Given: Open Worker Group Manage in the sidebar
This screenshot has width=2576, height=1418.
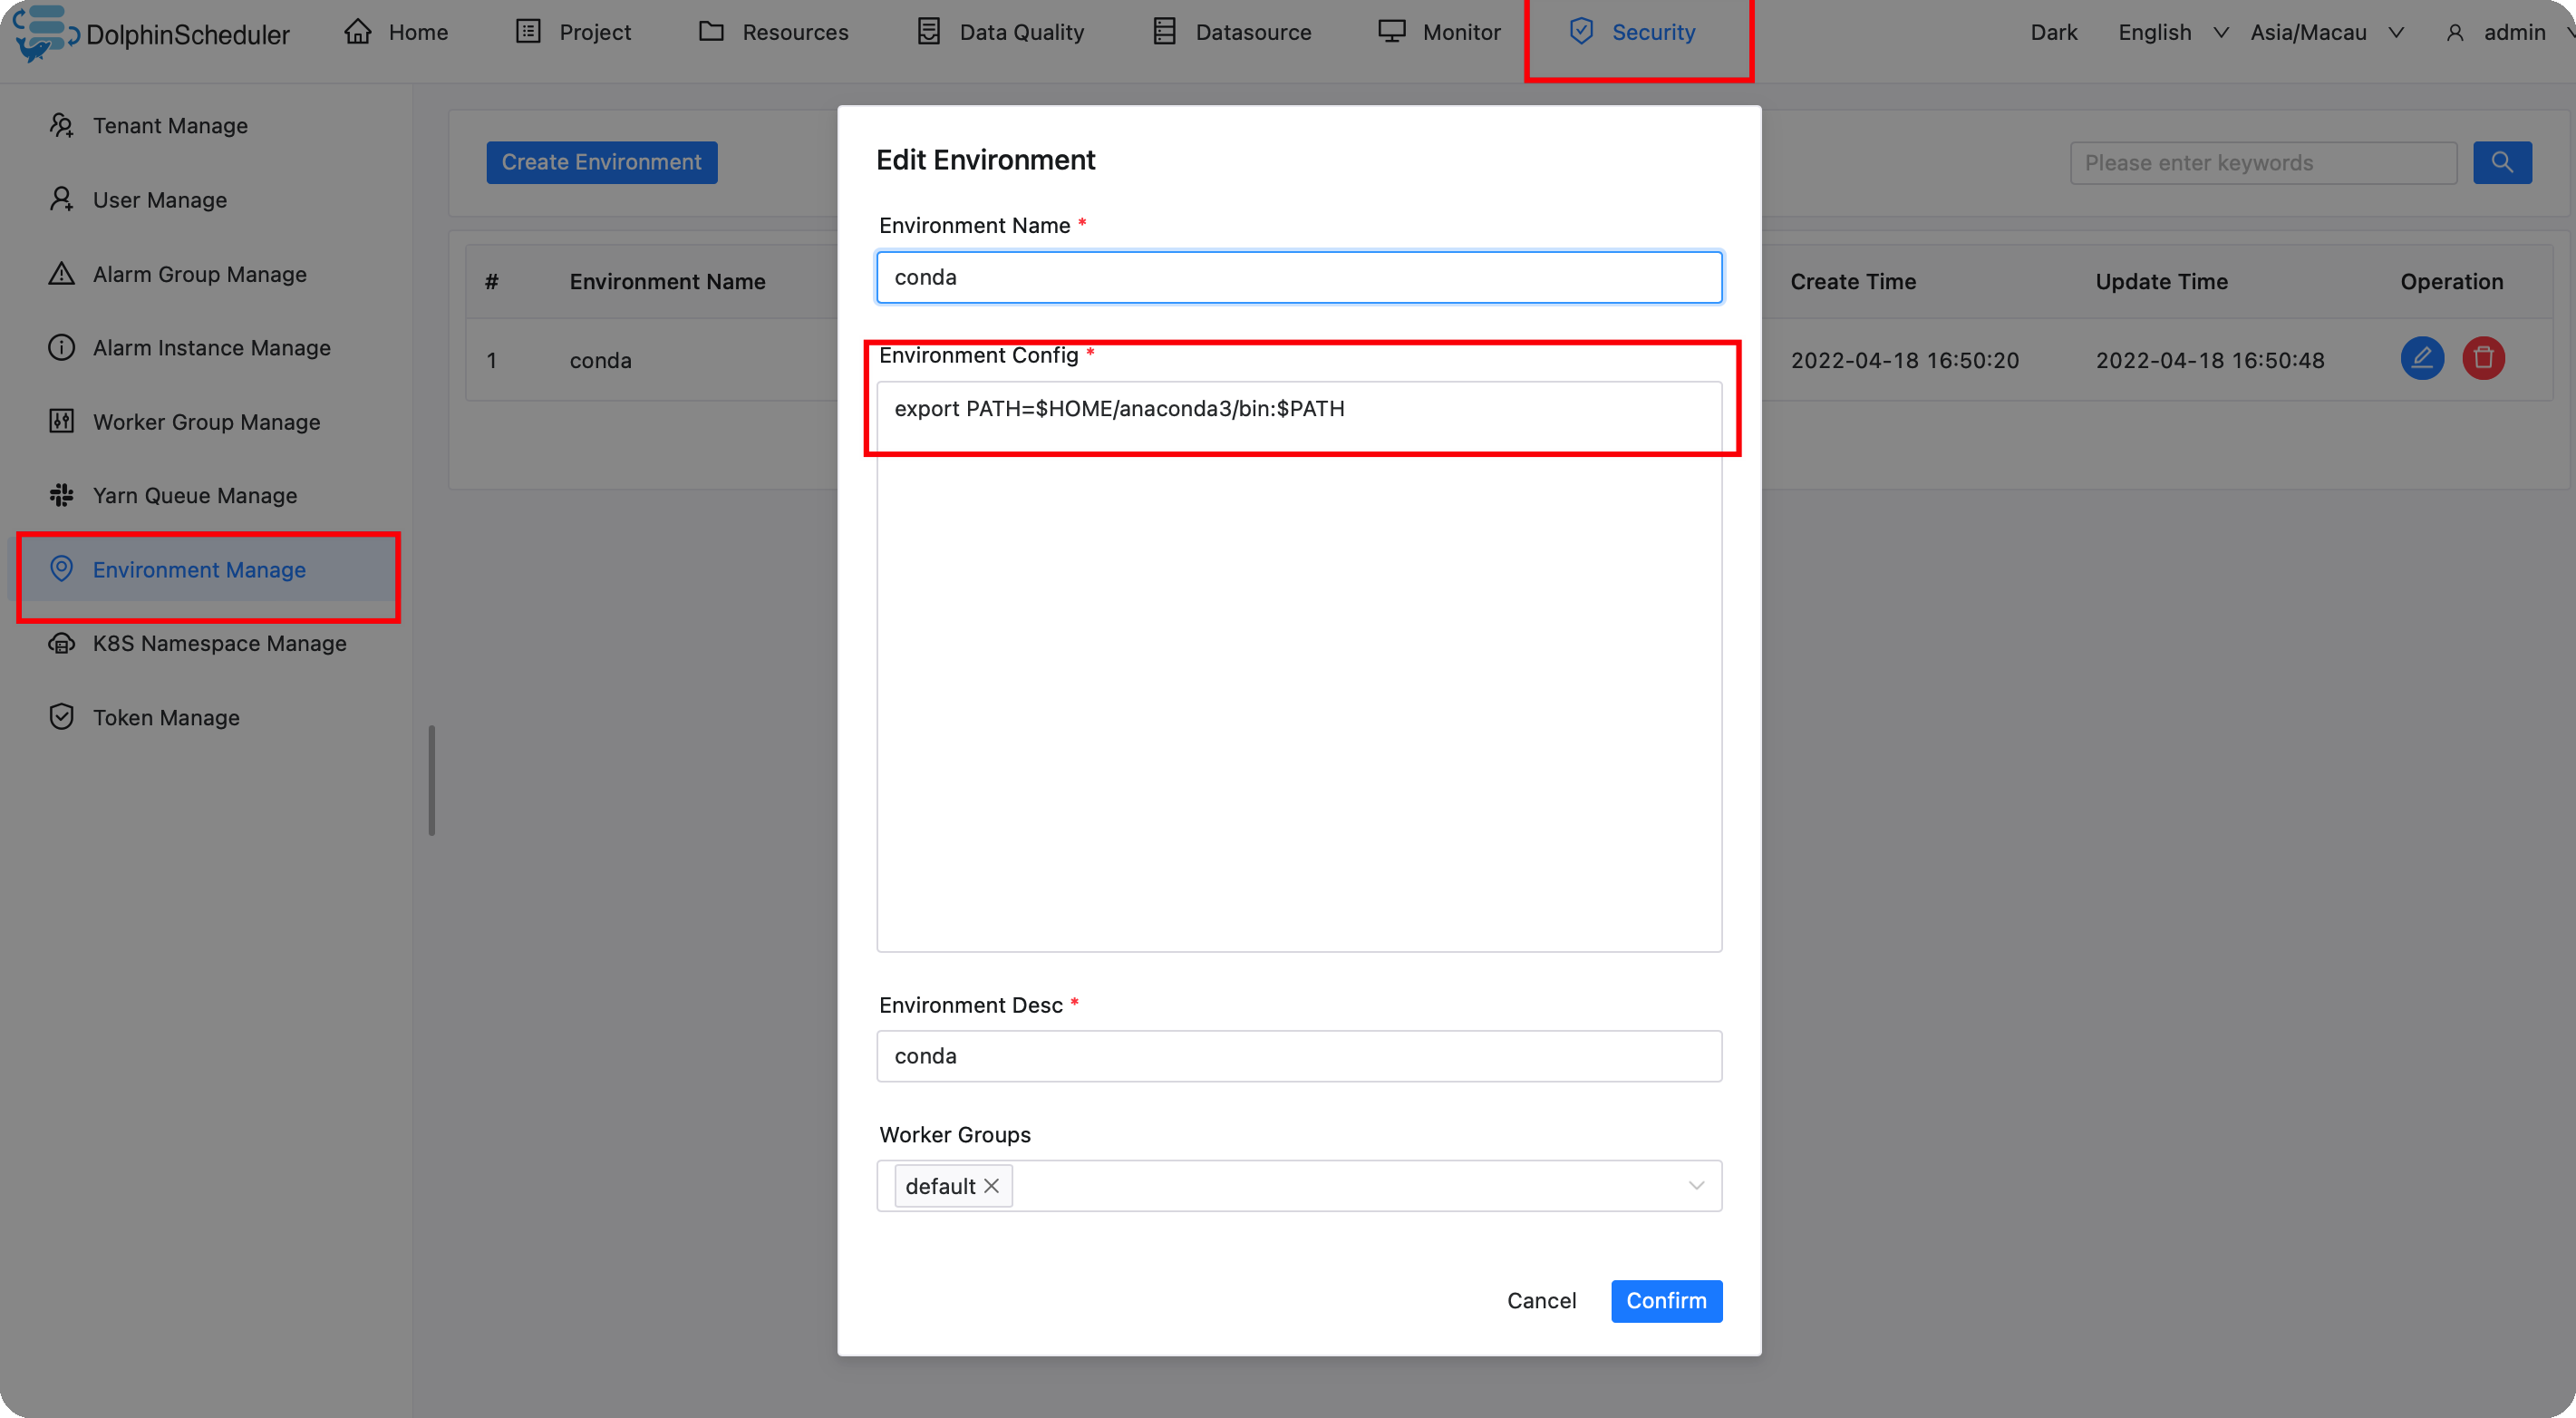Looking at the screenshot, I should click(206, 422).
